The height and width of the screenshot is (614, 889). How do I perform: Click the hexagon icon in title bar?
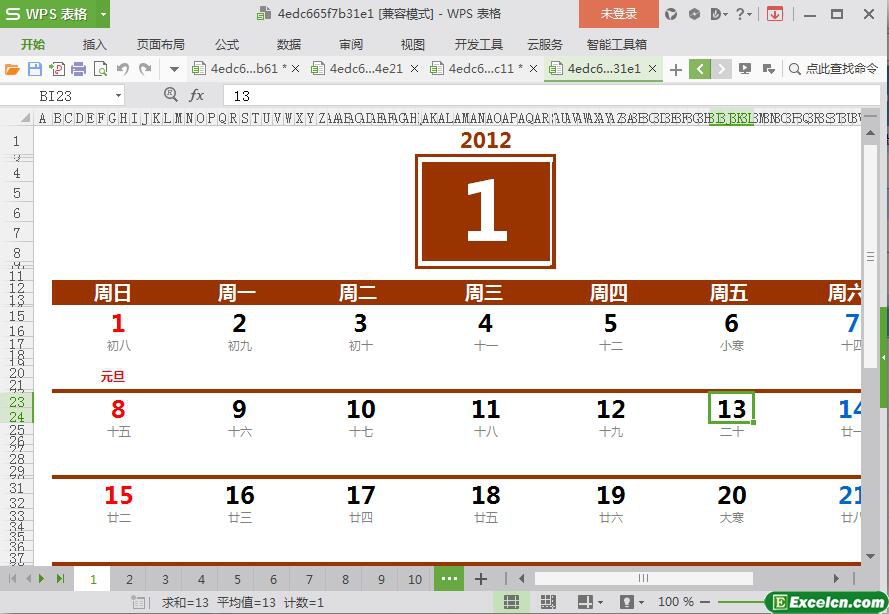tap(694, 14)
